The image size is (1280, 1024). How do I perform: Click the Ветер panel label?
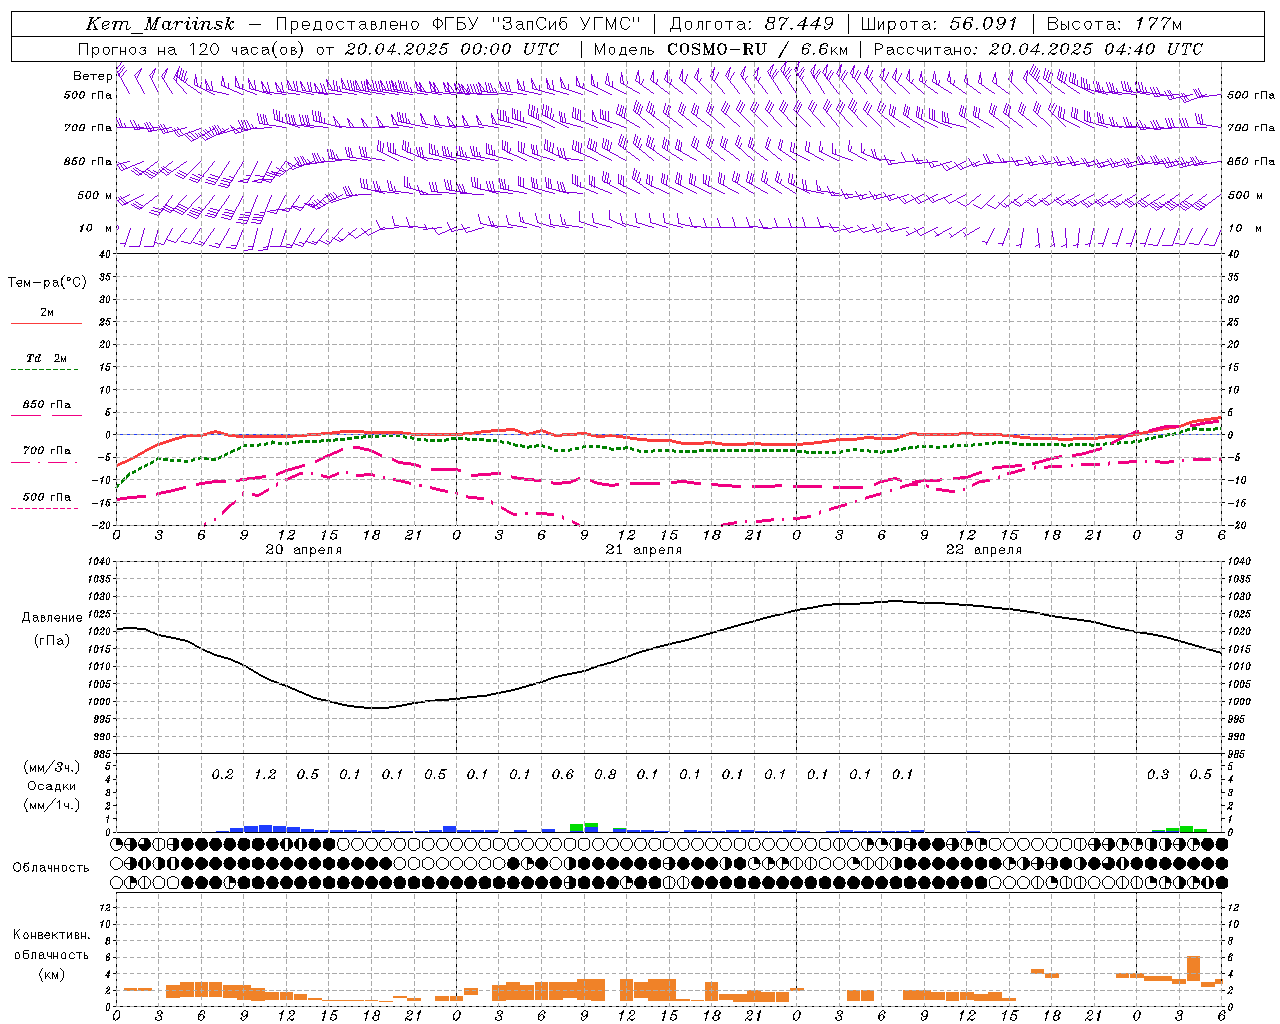pyautogui.click(x=93, y=76)
